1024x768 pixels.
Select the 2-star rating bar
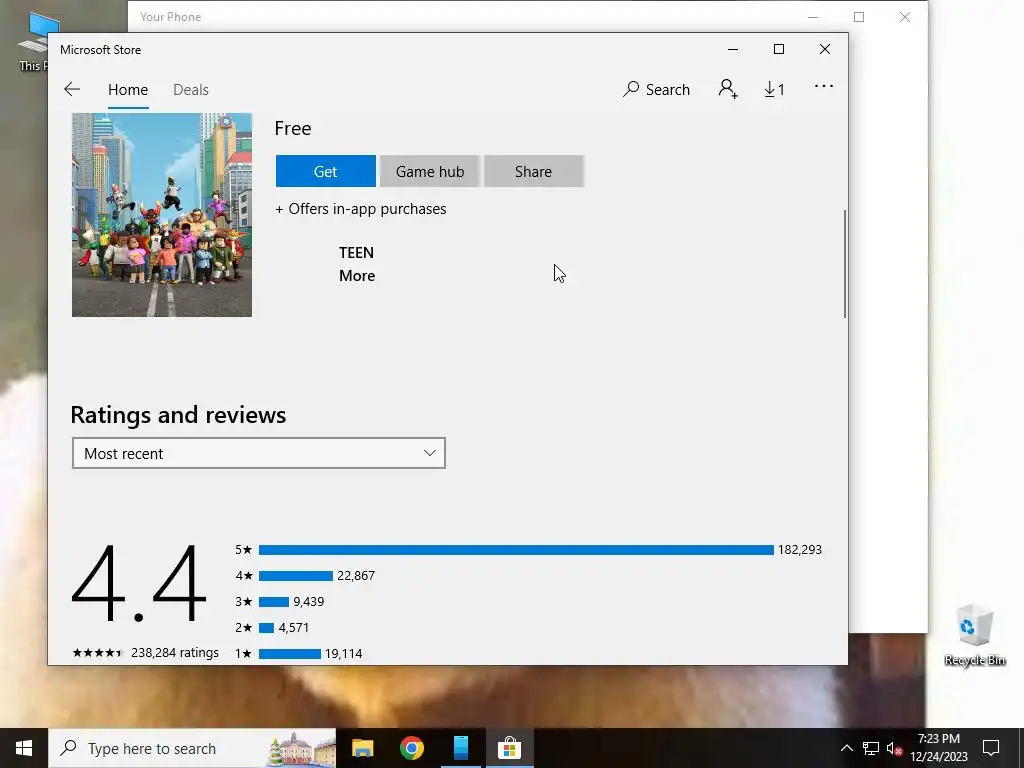266,628
